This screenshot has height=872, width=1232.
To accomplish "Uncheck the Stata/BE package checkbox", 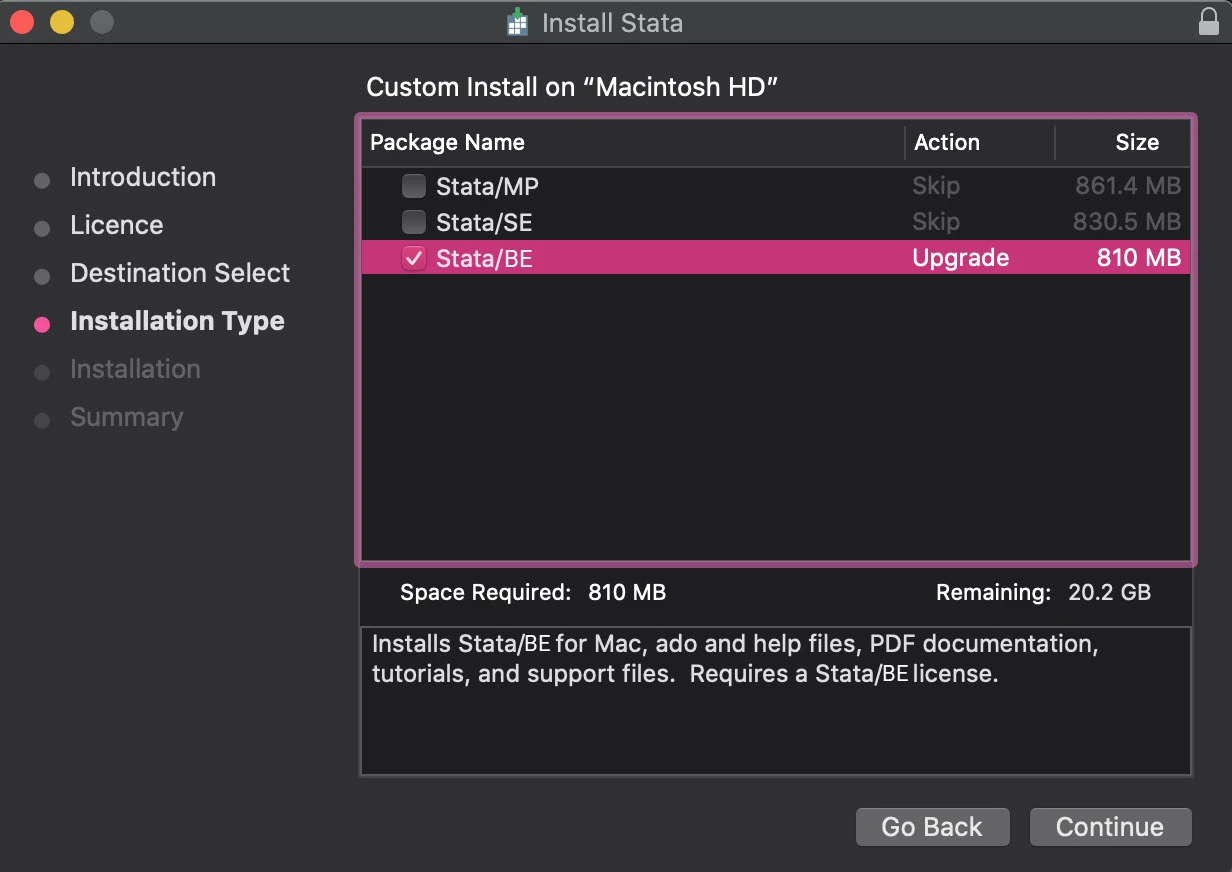I will pyautogui.click(x=413, y=258).
